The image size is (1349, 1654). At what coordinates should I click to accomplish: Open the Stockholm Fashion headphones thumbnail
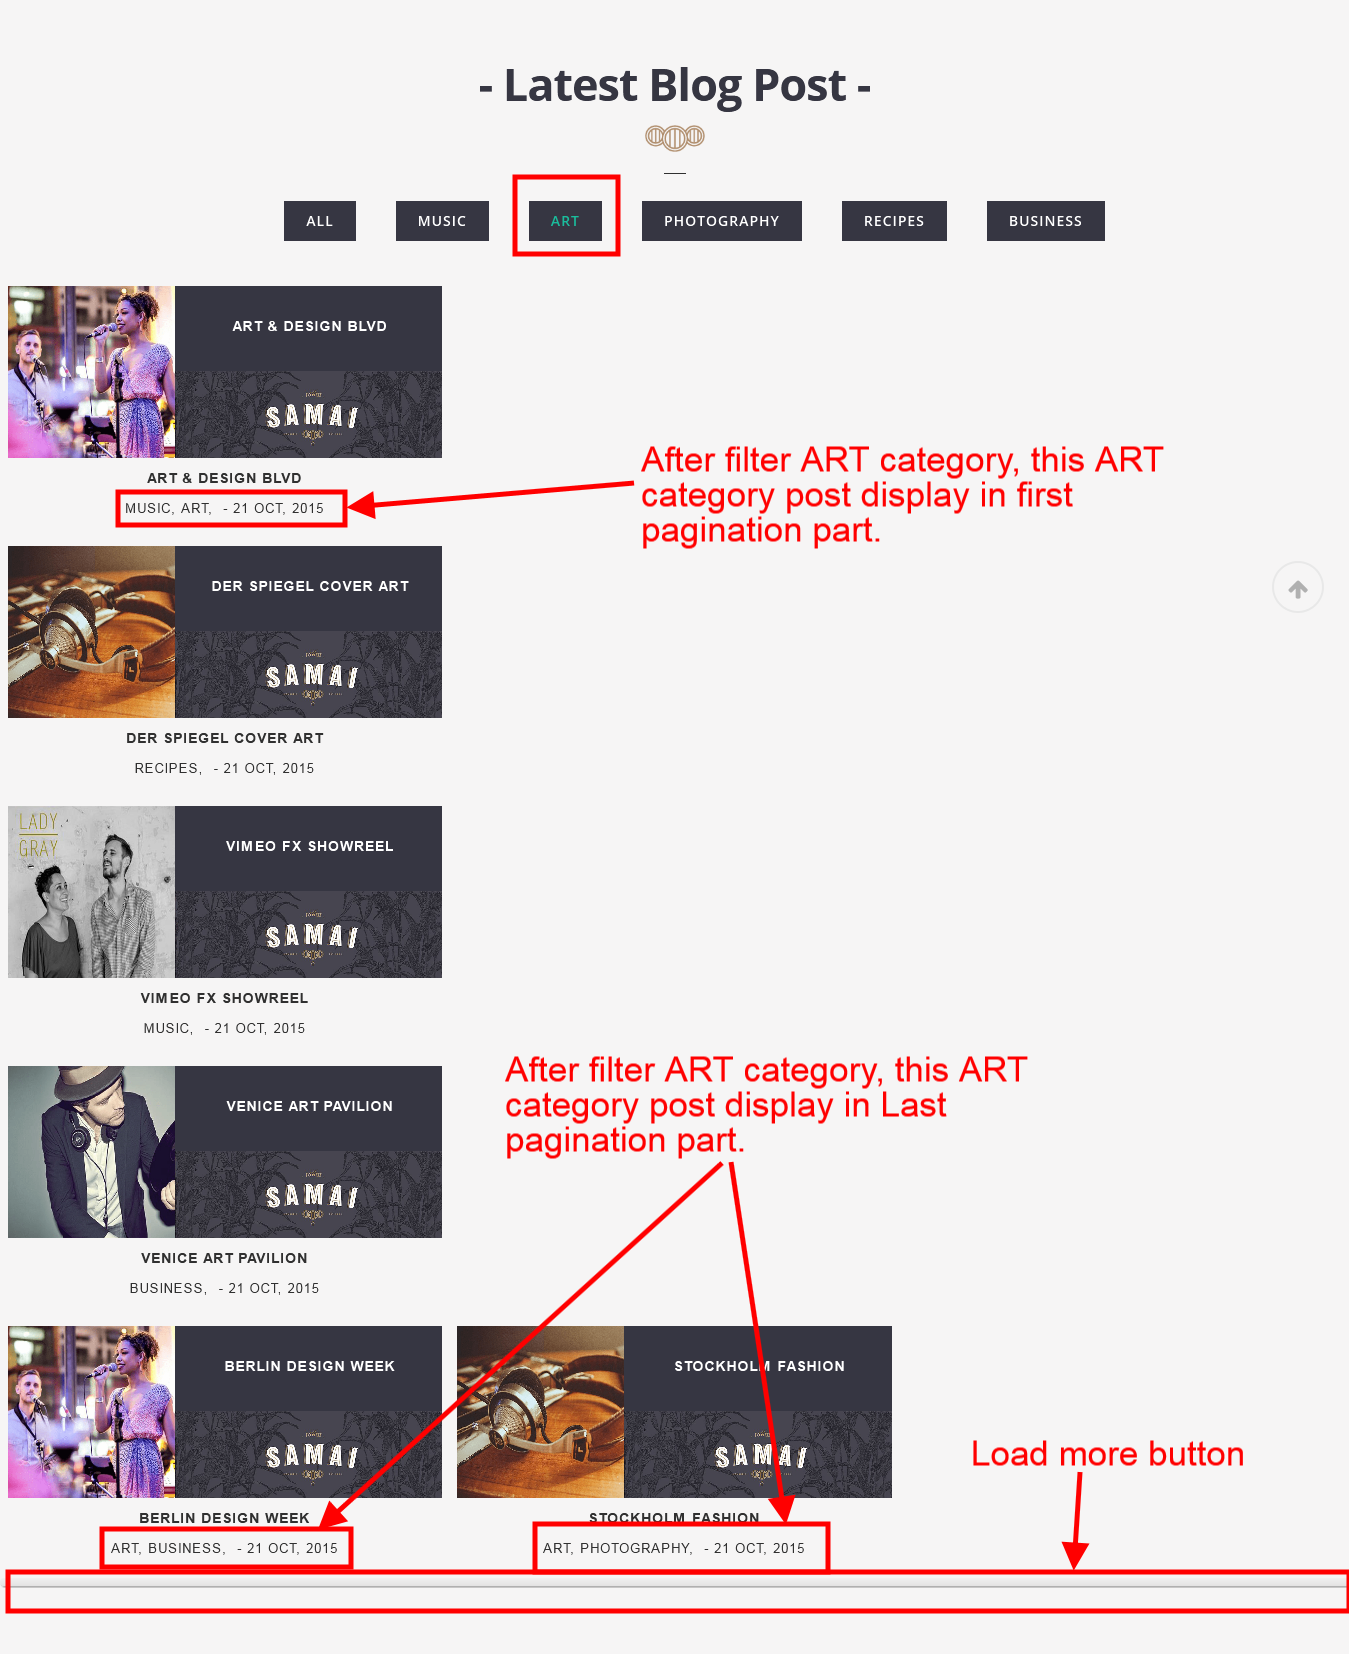pyautogui.click(x=540, y=1412)
